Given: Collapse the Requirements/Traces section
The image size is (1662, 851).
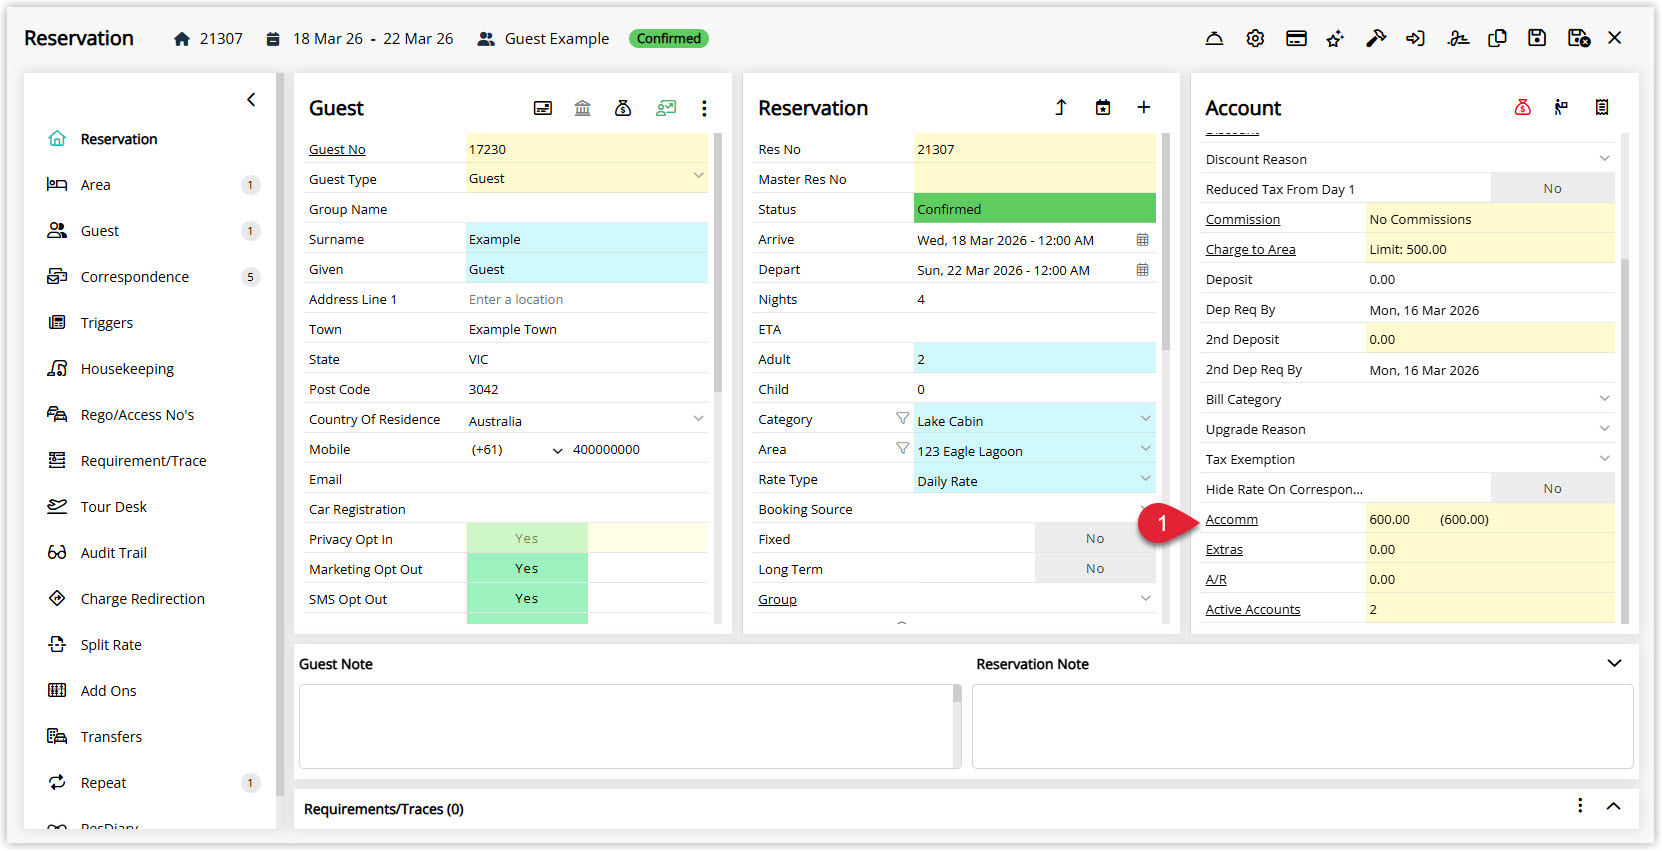Looking at the screenshot, I should (1613, 806).
